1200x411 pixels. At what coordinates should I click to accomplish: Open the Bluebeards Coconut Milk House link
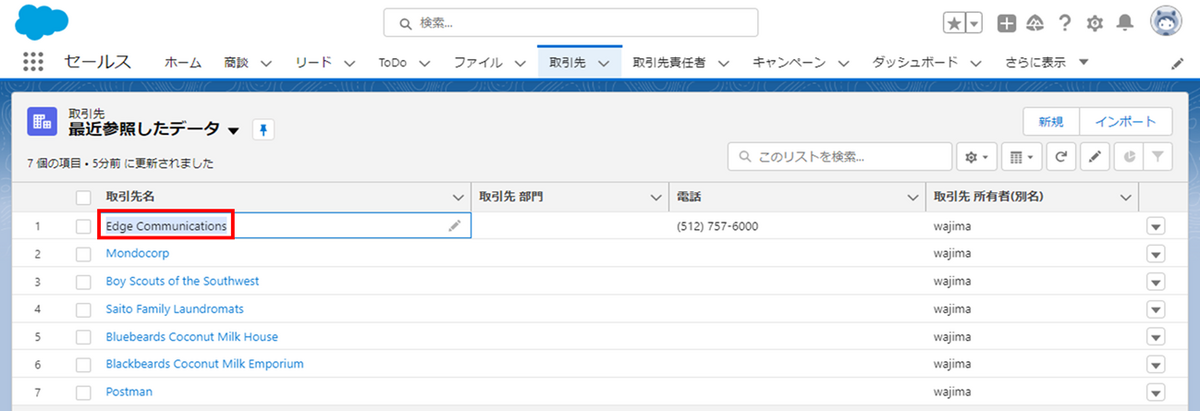click(x=192, y=337)
